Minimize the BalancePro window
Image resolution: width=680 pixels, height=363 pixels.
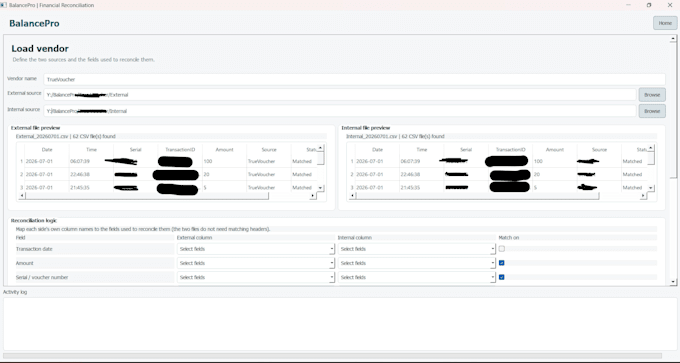(x=628, y=5)
